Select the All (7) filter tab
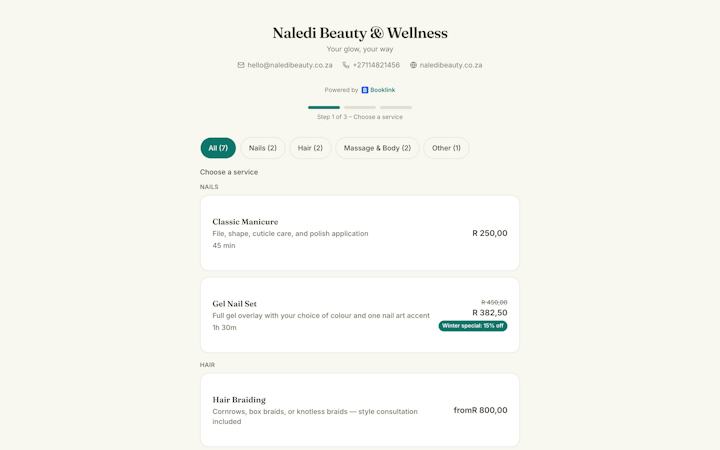This screenshot has height=450, width=720. coord(218,148)
